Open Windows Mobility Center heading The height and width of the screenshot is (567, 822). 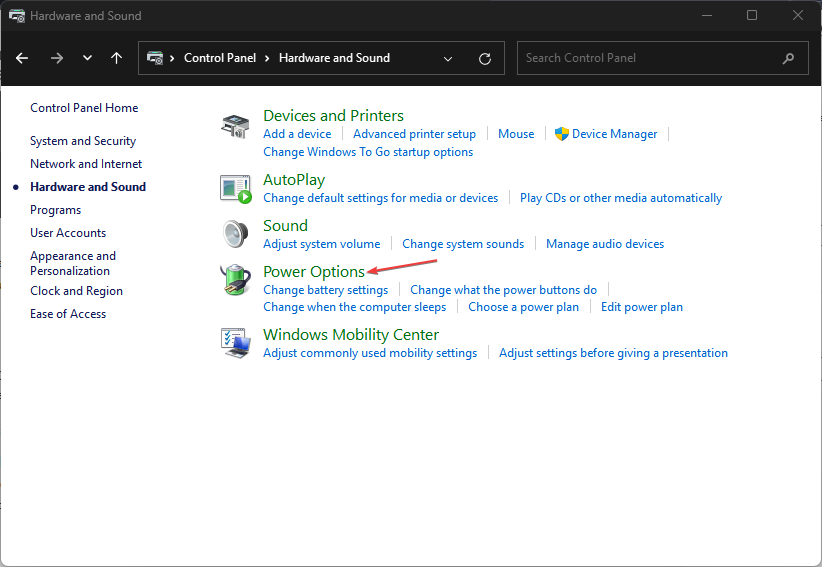[x=351, y=335]
